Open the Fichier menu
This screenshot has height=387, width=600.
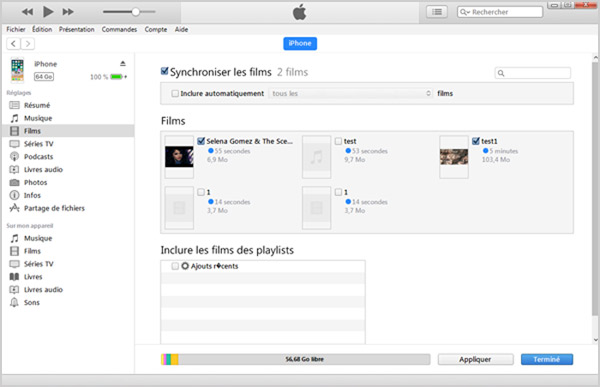coord(16,29)
